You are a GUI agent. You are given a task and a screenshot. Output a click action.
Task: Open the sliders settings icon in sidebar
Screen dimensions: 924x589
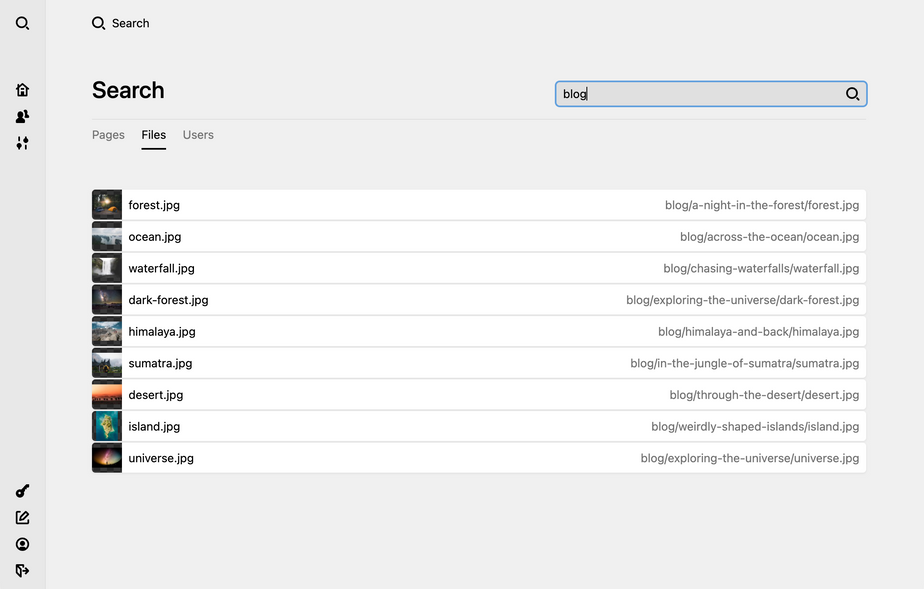coord(22,143)
